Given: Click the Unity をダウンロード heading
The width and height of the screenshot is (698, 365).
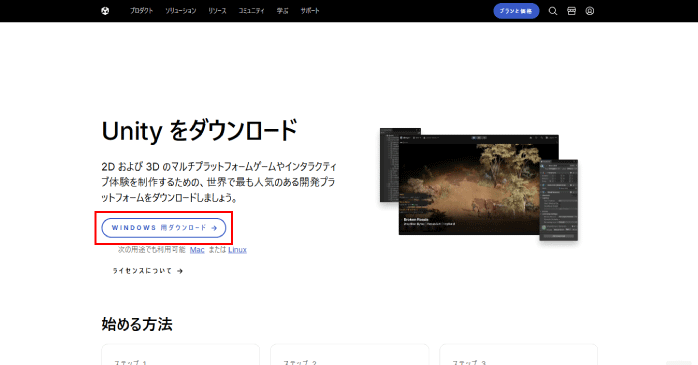Looking at the screenshot, I should tap(199, 131).
